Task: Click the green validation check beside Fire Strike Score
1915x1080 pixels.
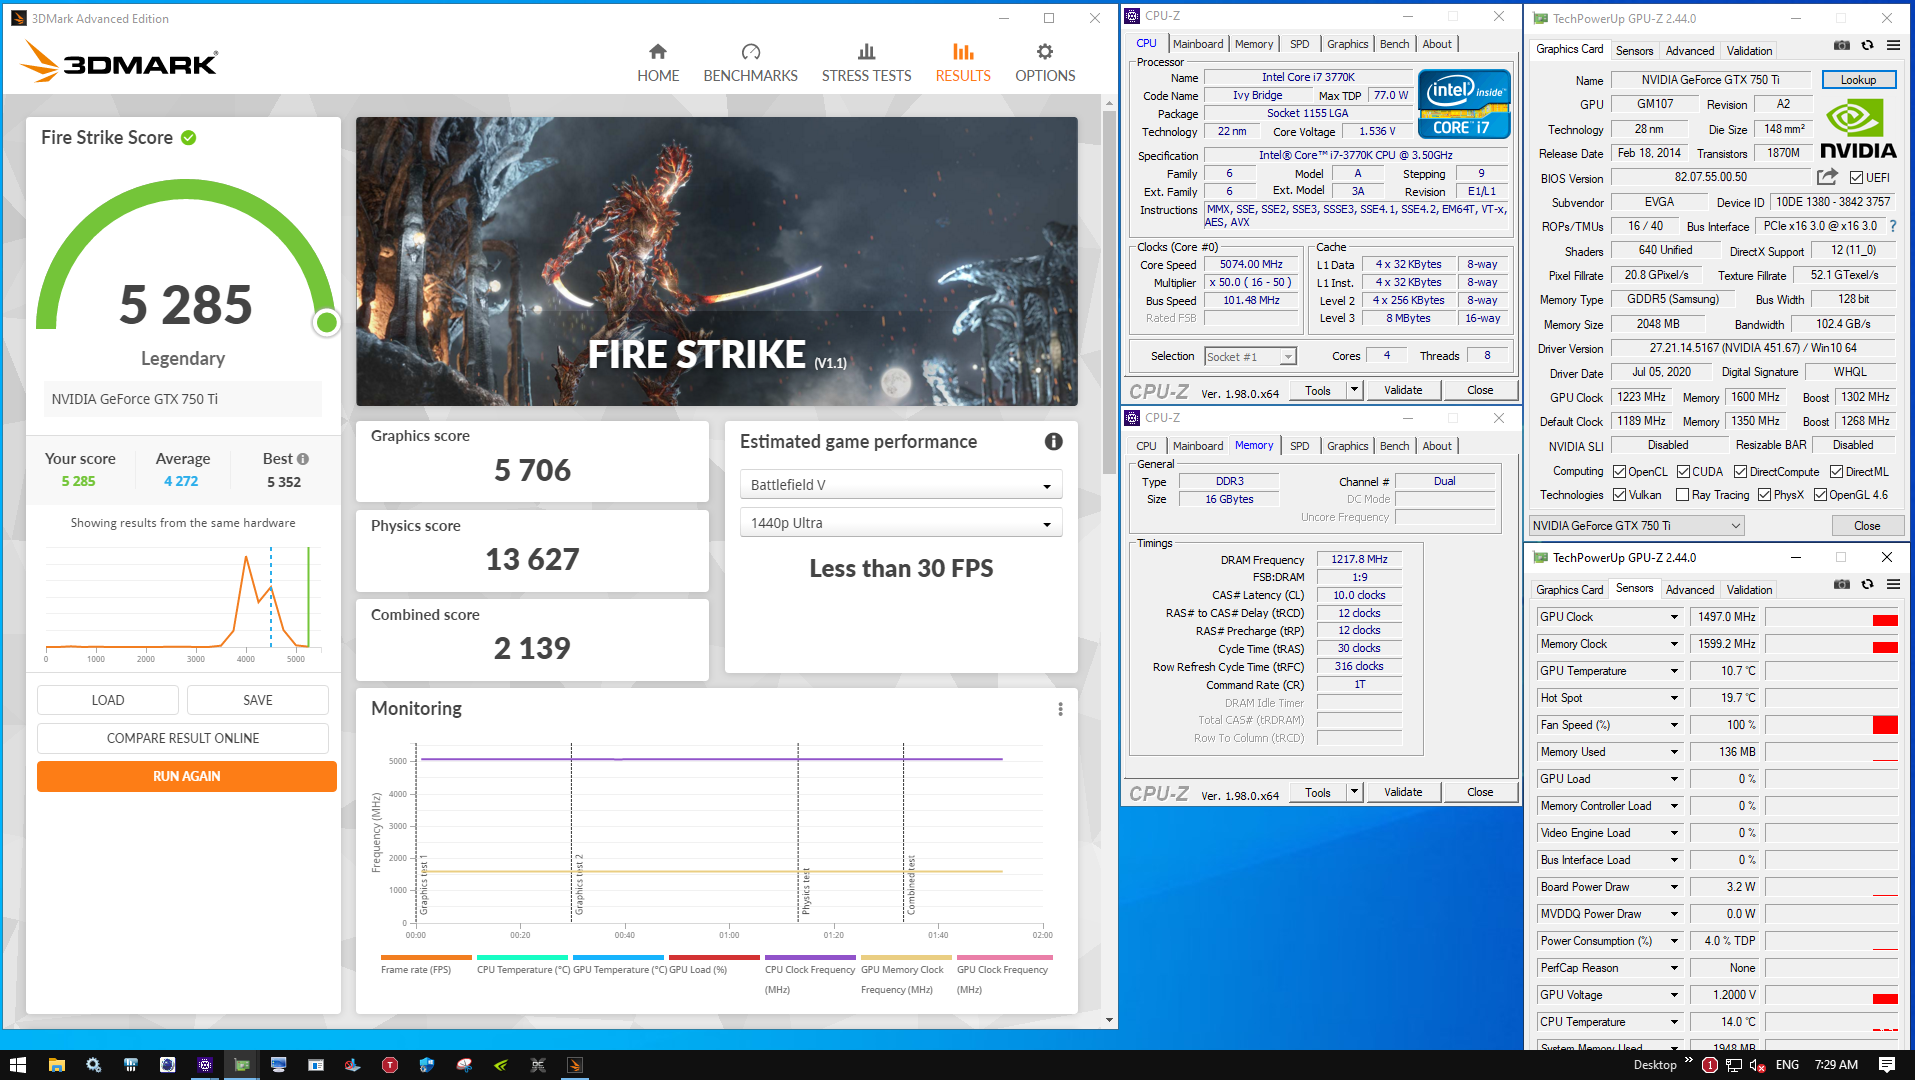Action: [188, 138]
